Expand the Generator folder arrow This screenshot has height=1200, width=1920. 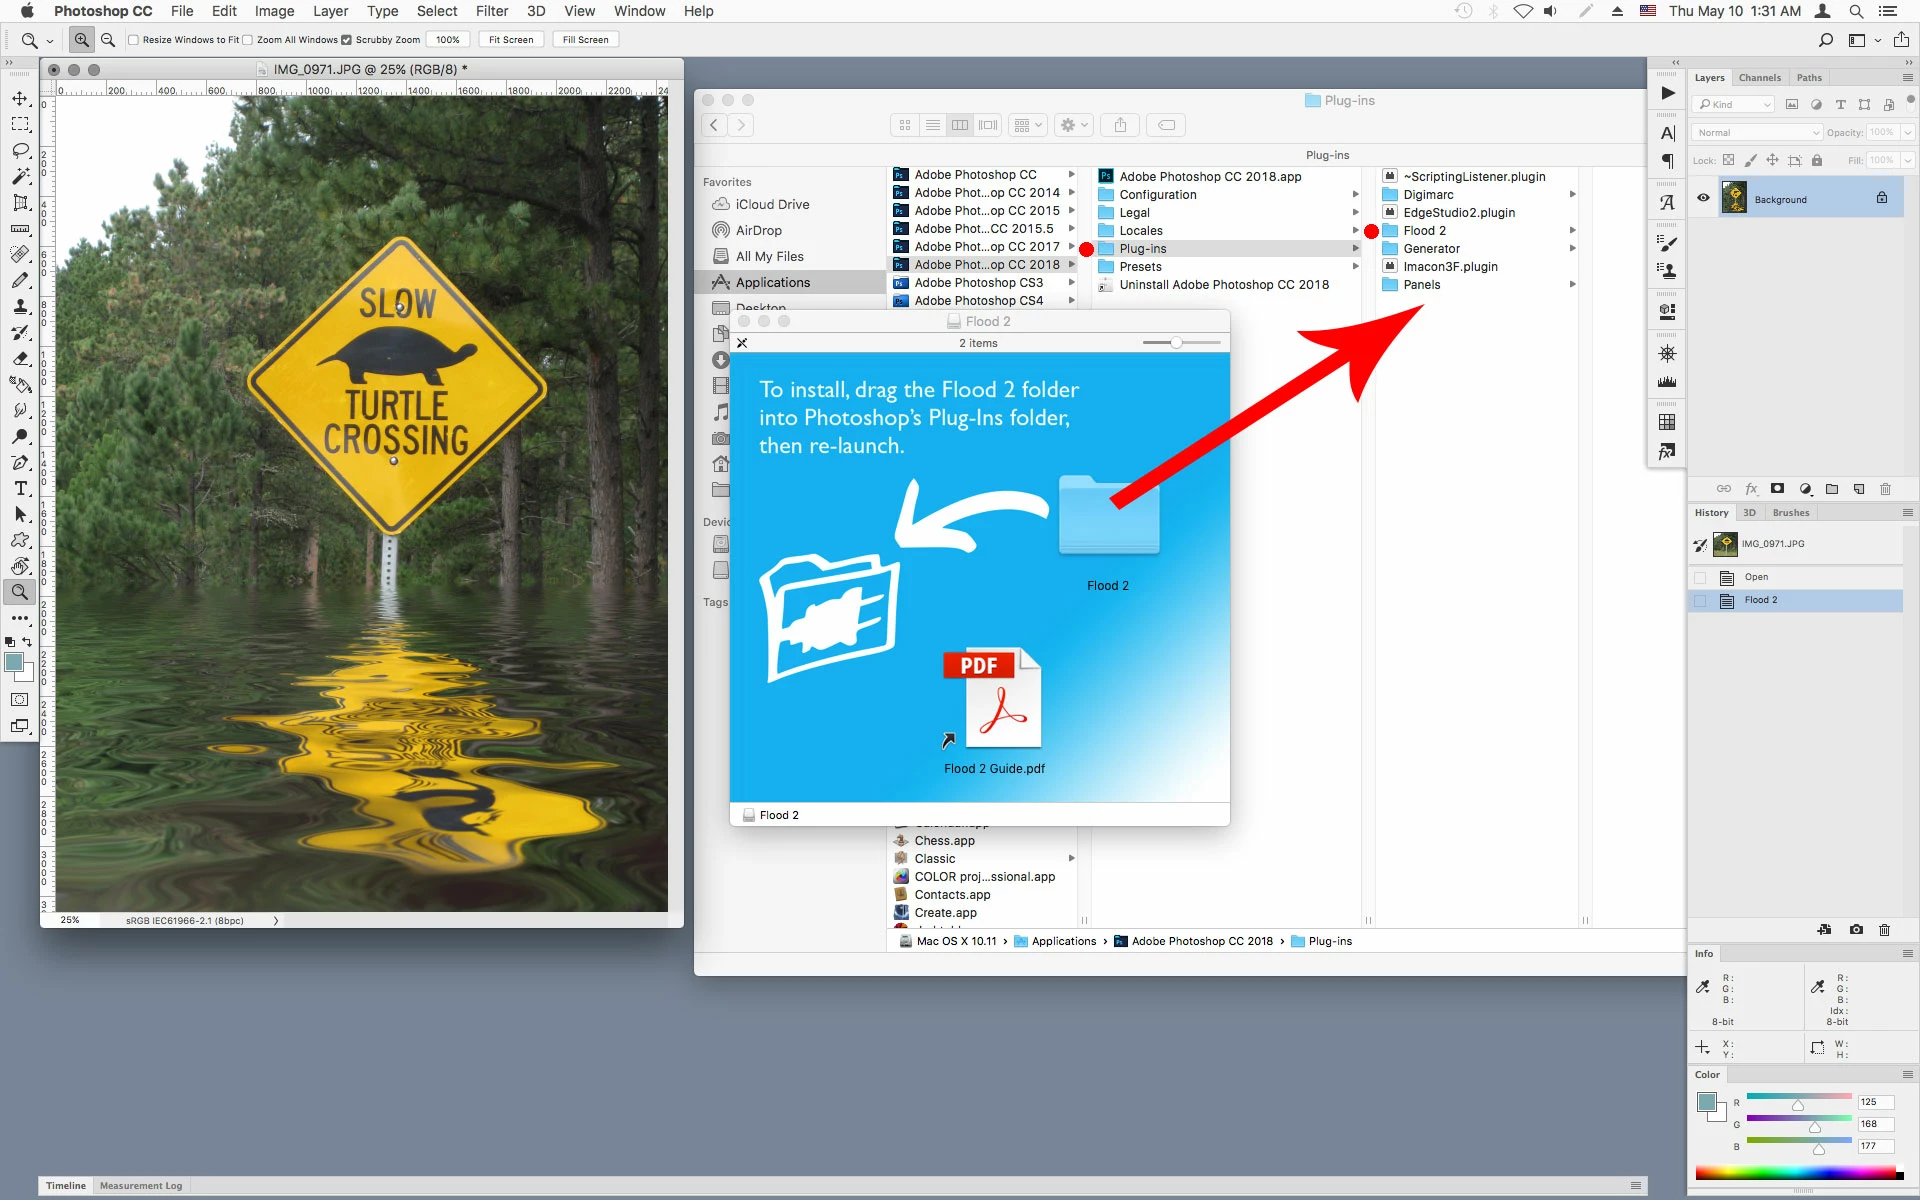[1572, 249]
